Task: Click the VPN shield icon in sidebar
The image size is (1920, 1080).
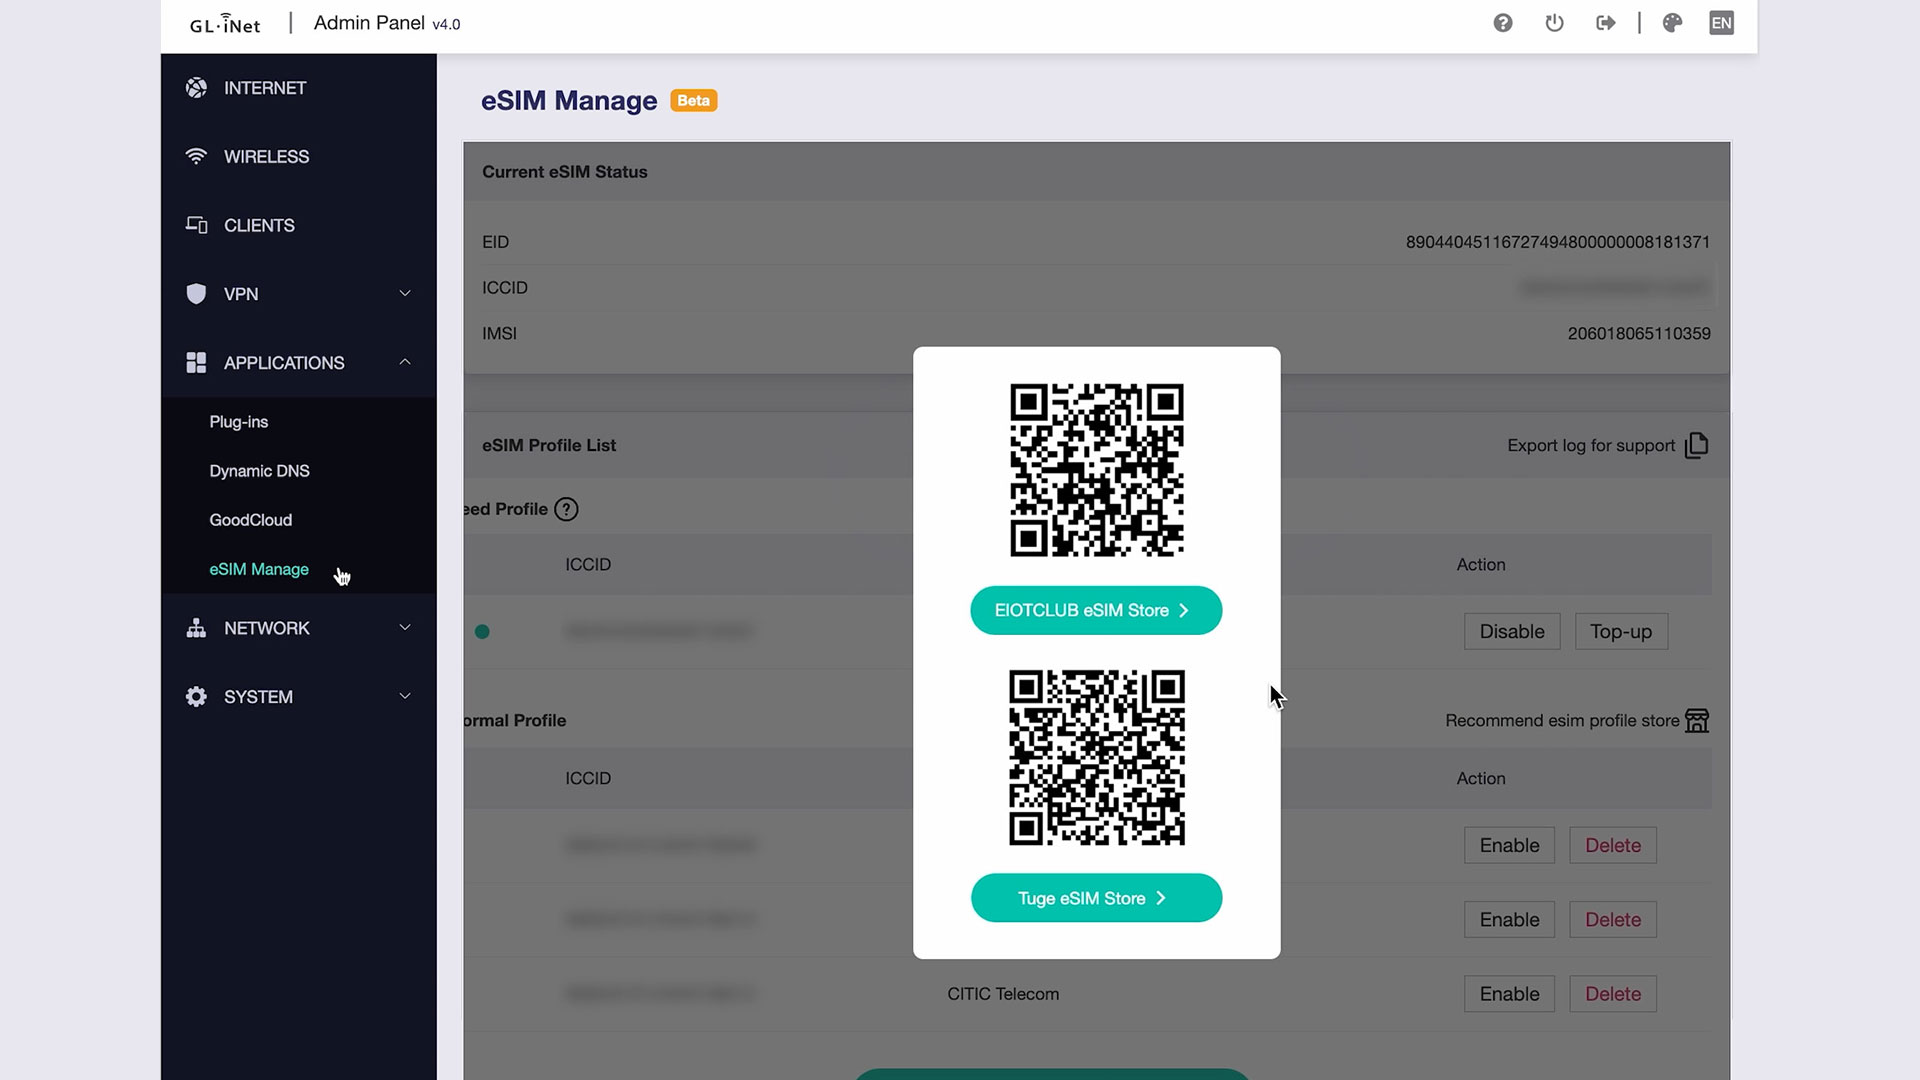Action: click(196, 294)
